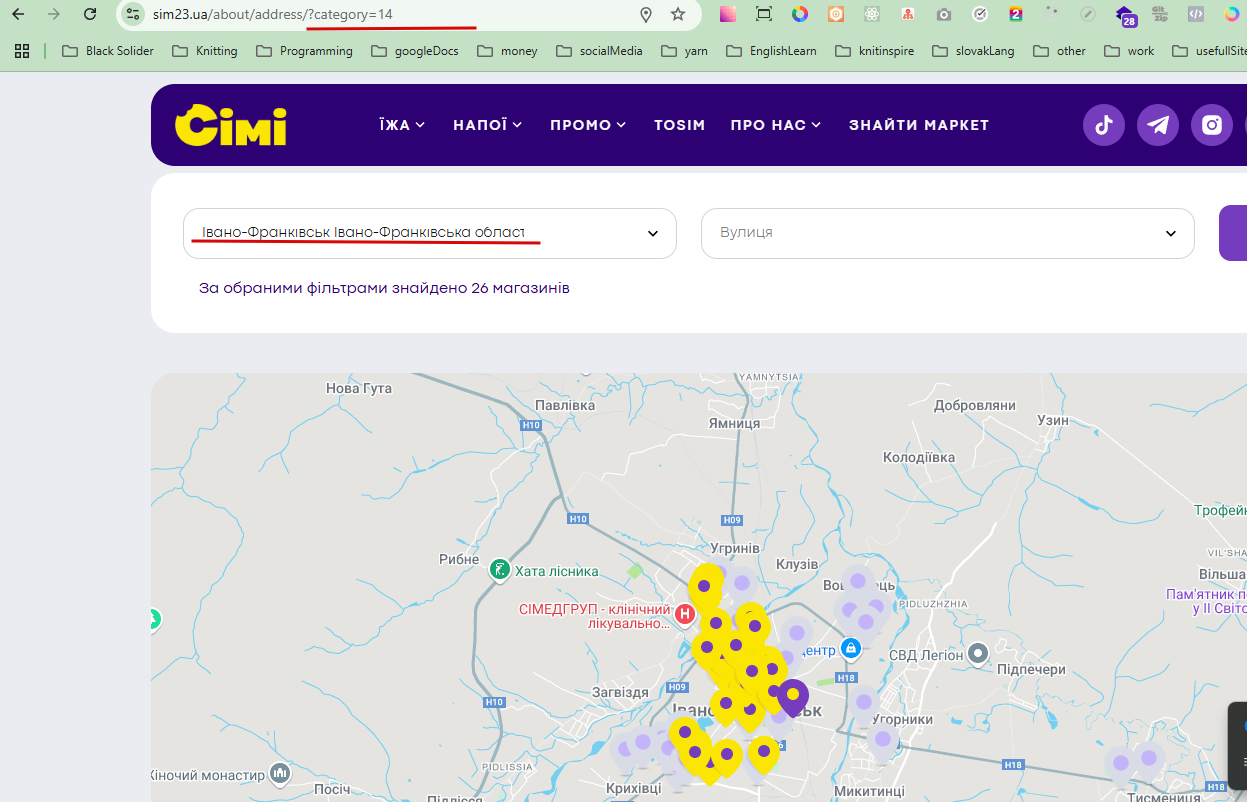Open the colorful number 2 extension
Viewport: 1247px width, 802px height.
coord(1016,14)
